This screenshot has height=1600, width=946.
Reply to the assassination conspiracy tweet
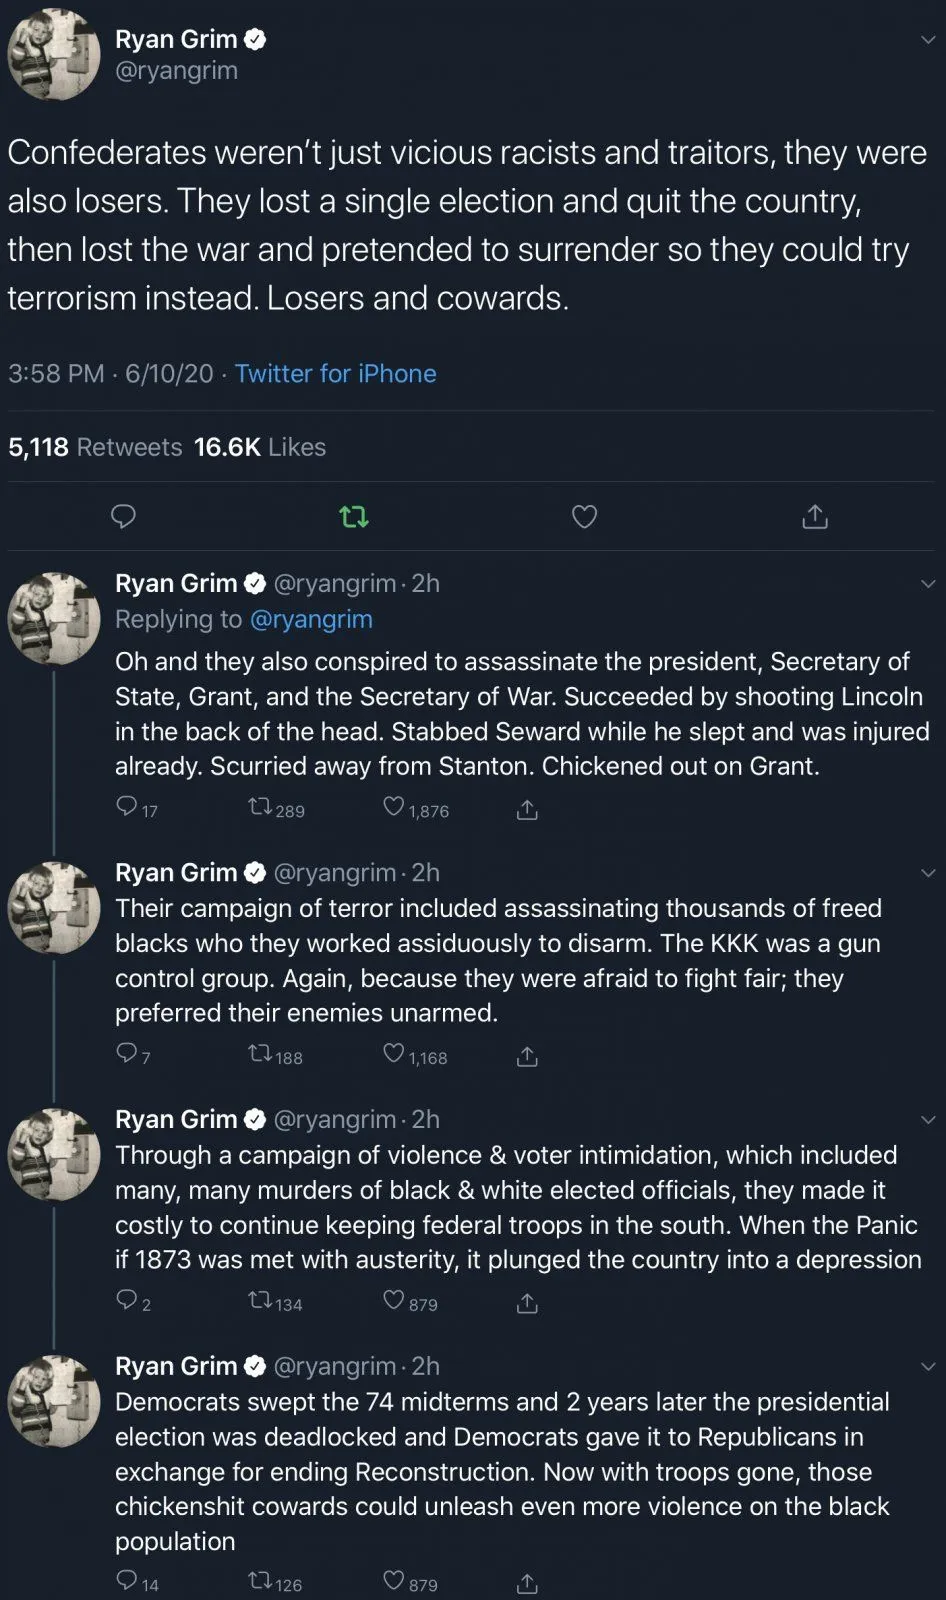tap(127, 806)
